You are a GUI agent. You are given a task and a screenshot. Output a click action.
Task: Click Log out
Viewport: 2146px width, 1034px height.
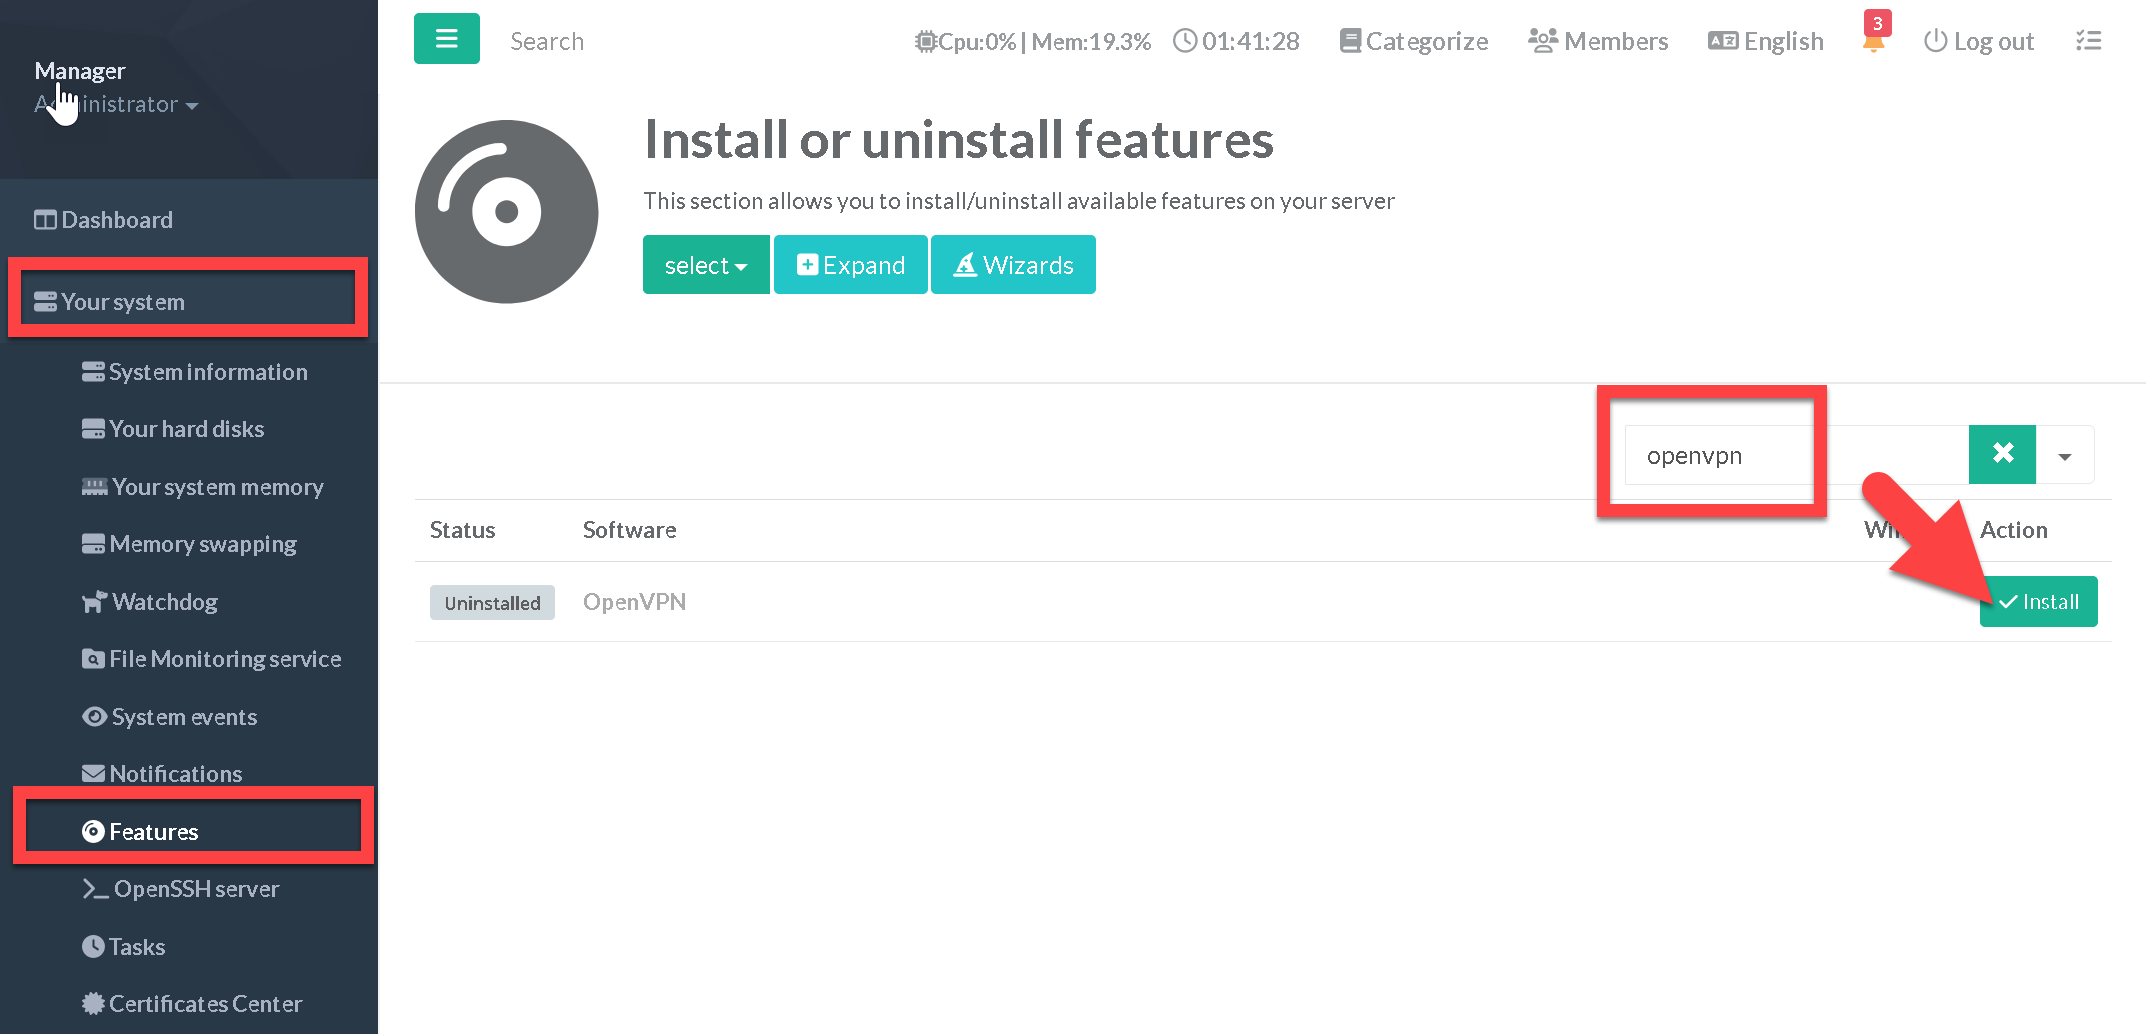[1979, 41]
